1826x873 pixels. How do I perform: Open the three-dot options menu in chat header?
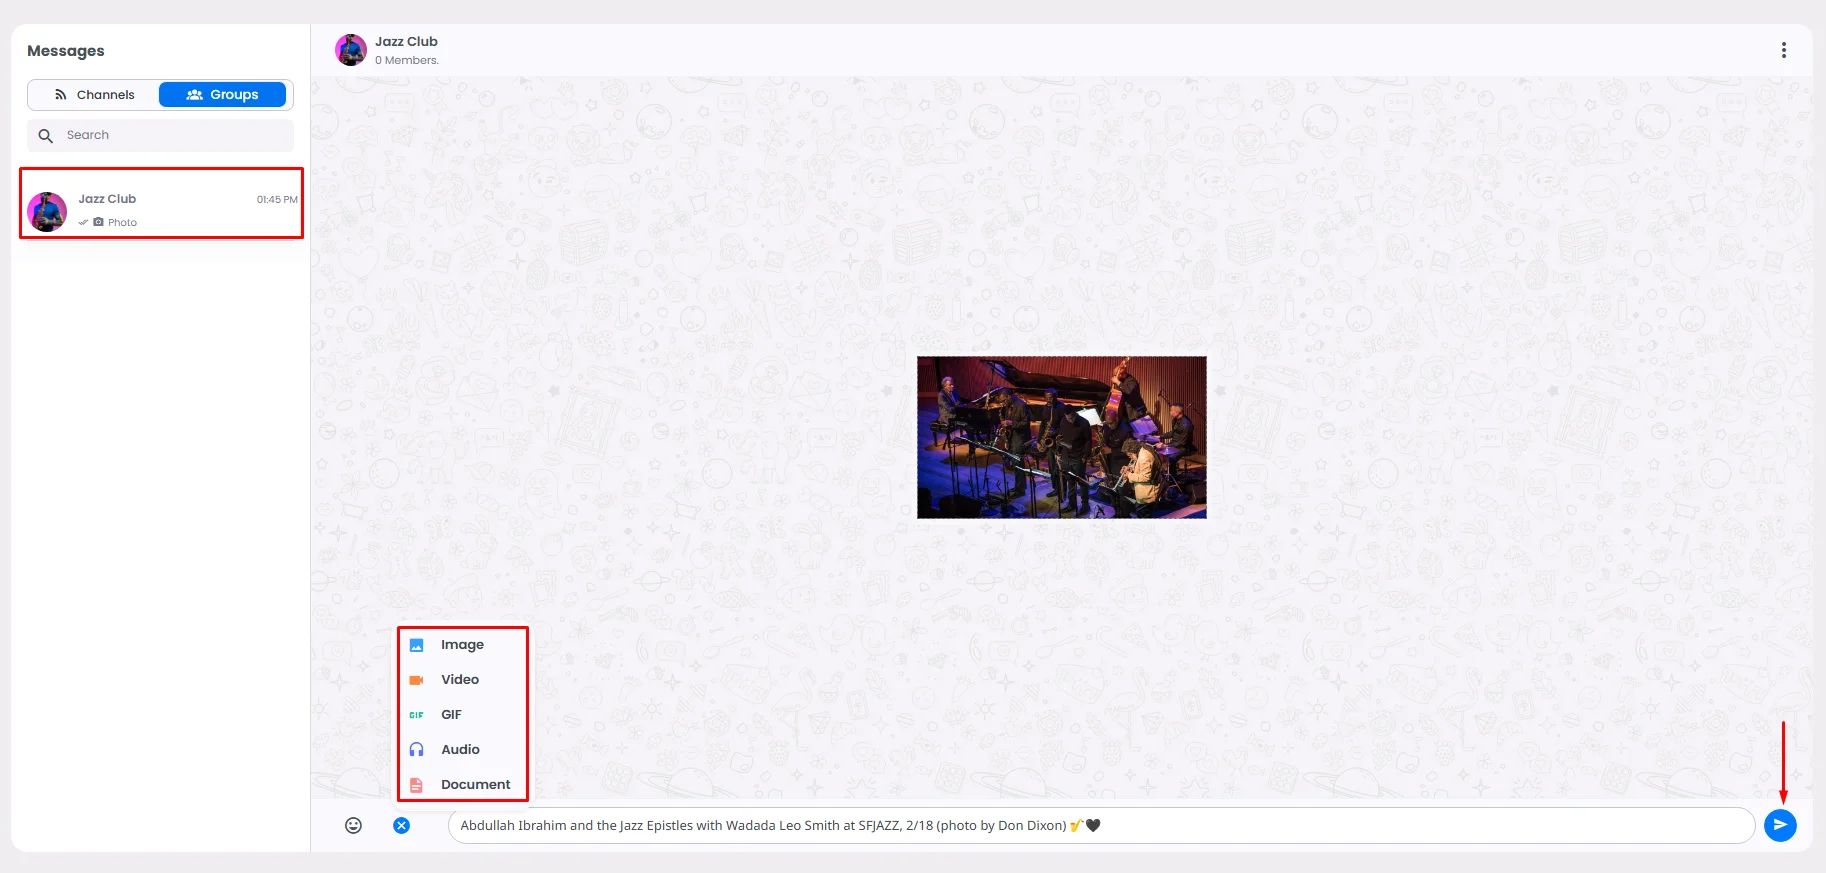click(x=1784, y=50)
